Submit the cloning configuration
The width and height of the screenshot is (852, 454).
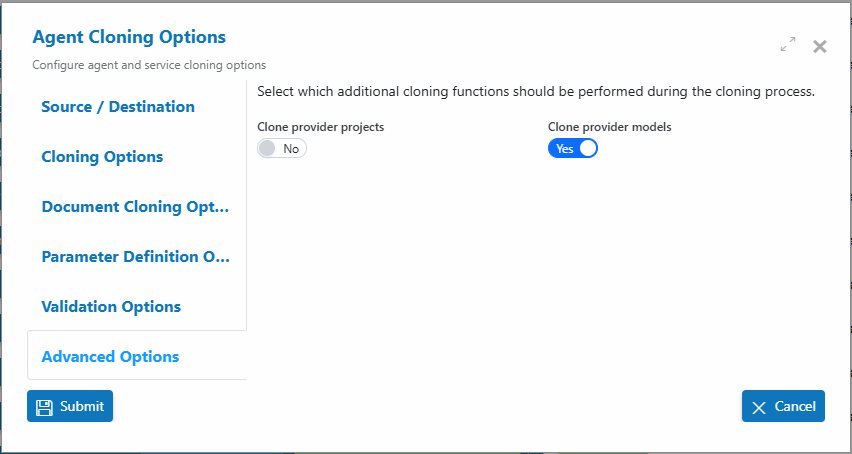pyautogui.click(x=70, y=406)
